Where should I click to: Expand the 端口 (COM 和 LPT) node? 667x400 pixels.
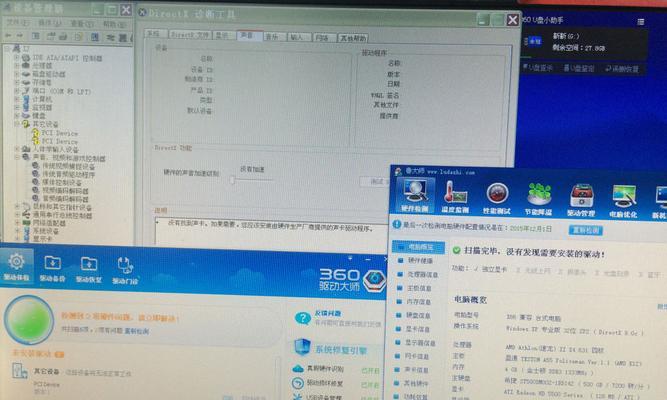(x=17, y=91)
